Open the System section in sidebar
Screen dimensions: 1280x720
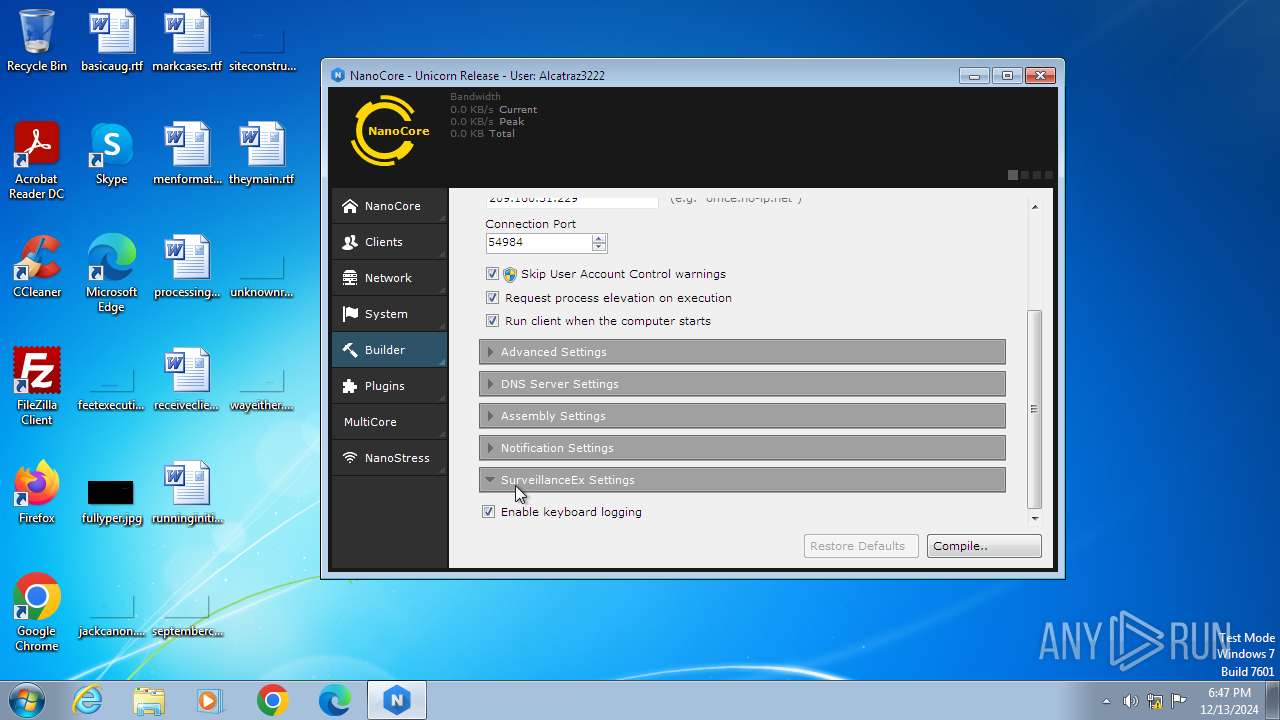(390, 314)
